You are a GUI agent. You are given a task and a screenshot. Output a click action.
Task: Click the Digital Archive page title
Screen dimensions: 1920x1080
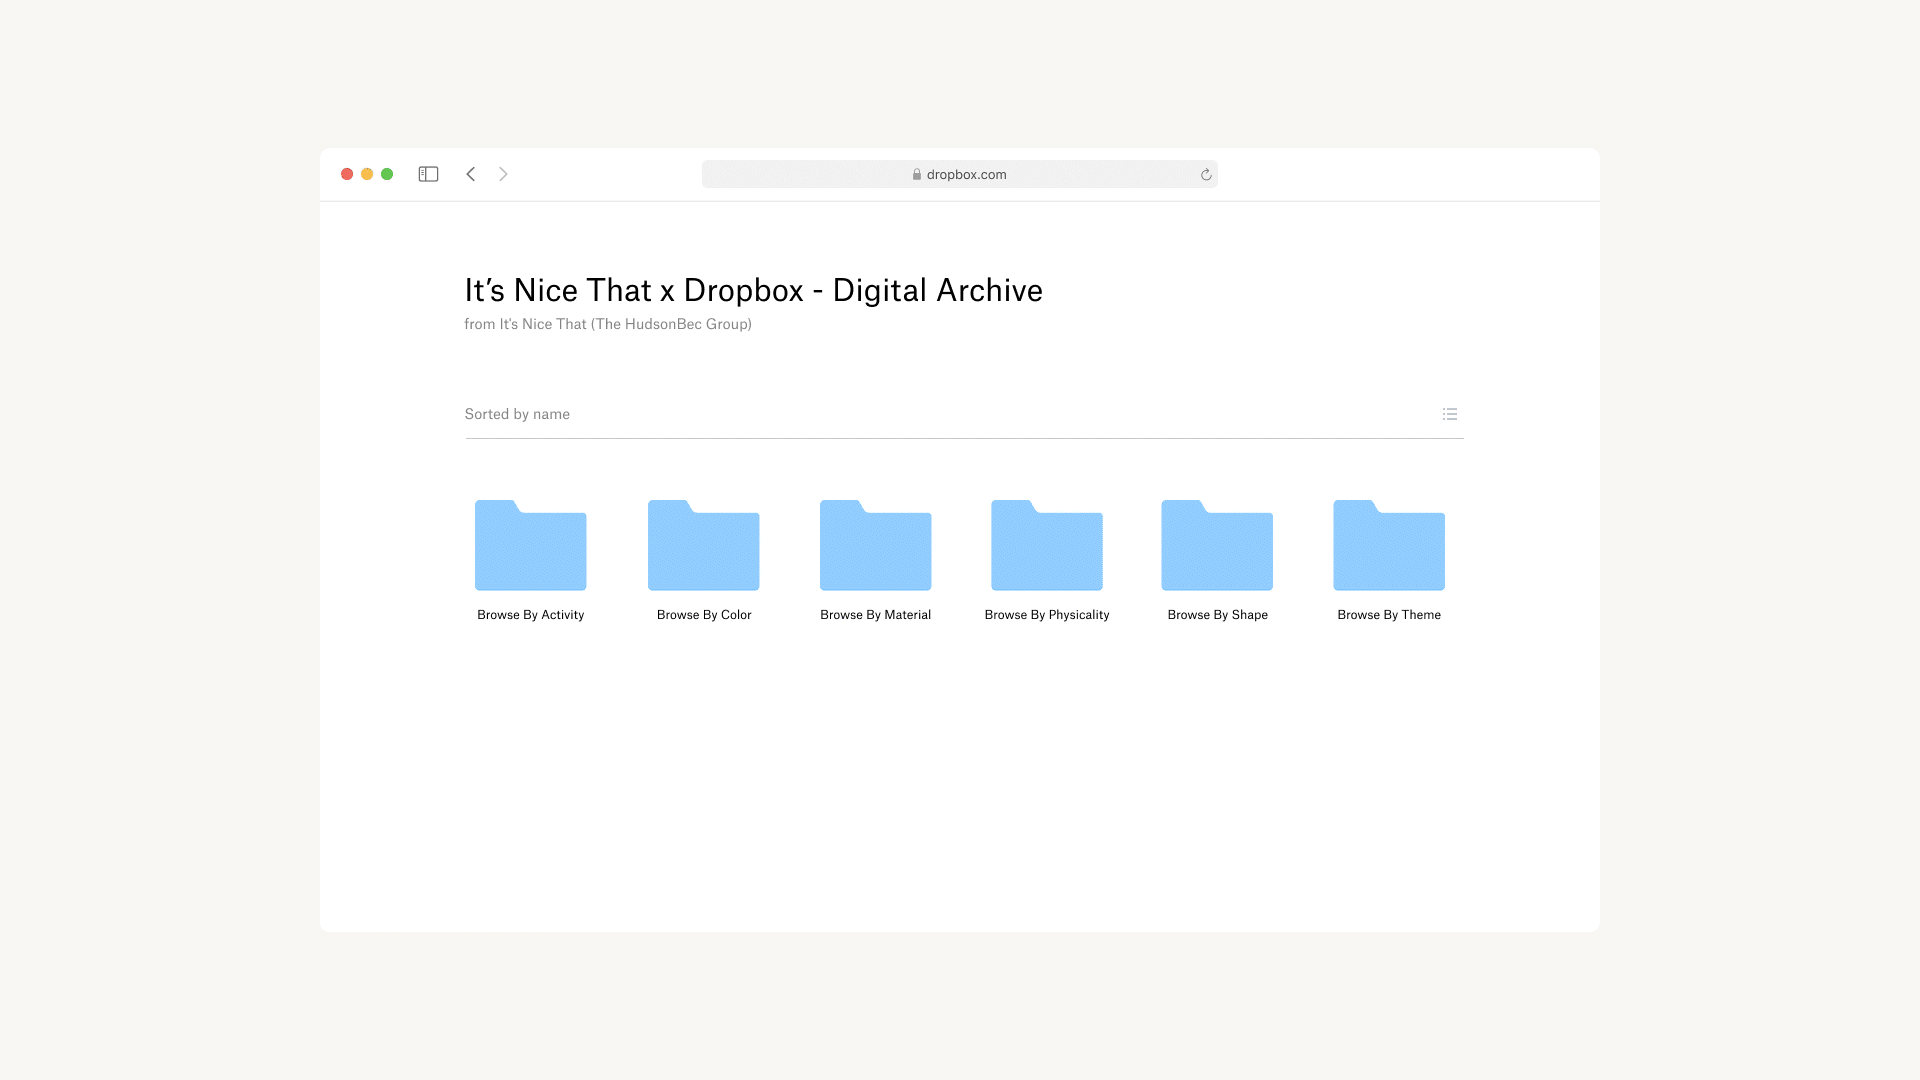[x=753, y=291]
